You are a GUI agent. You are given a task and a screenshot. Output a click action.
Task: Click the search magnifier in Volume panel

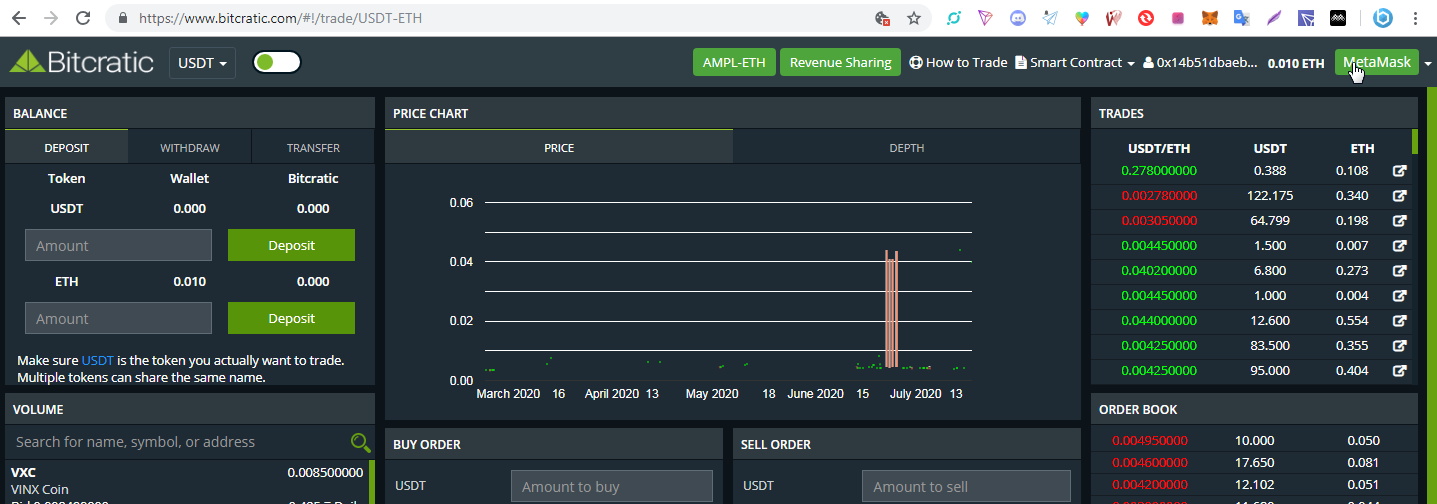360,442
